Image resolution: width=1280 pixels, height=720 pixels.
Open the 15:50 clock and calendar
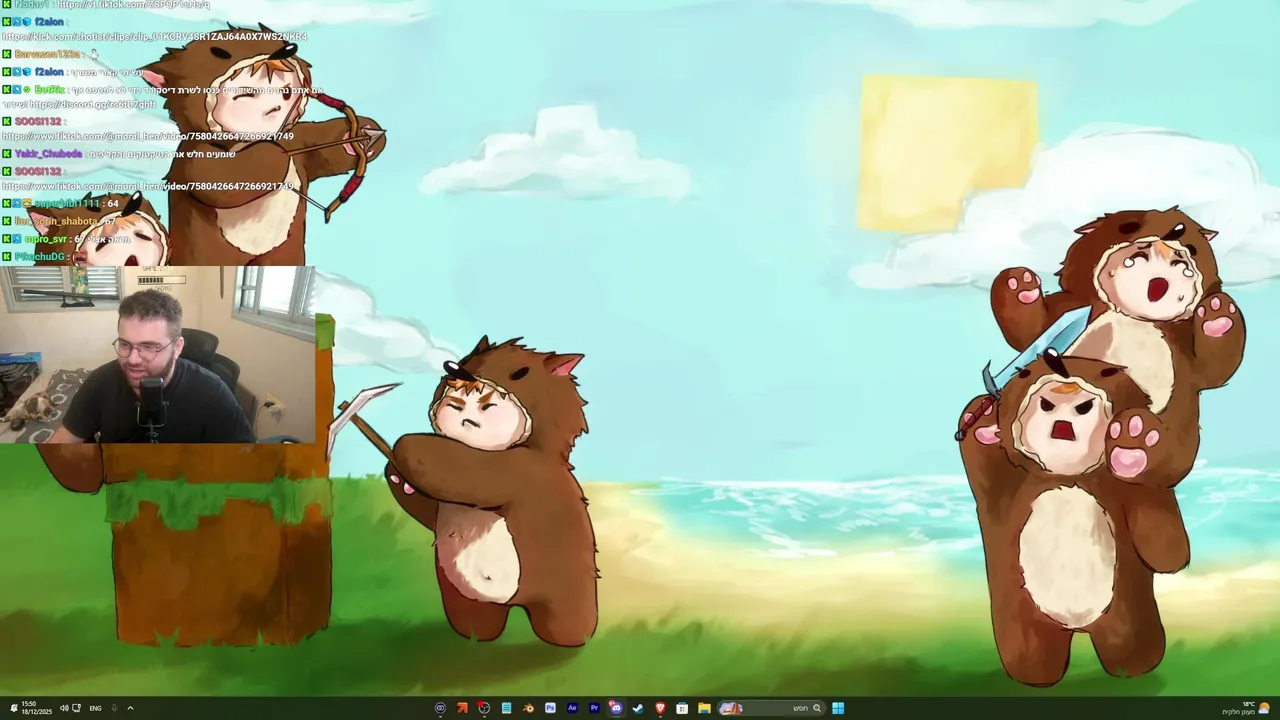[x=36, y=708]
